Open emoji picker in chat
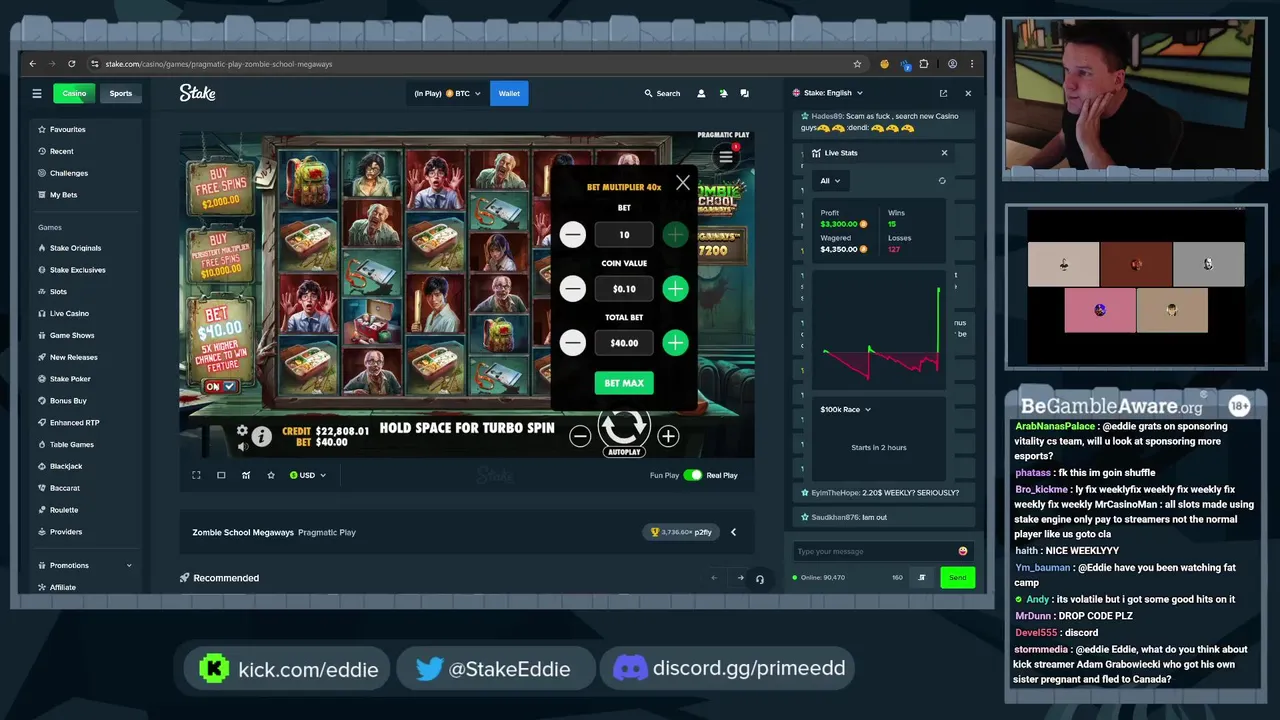The image size is (1280, 720). [x=963, y=551]
